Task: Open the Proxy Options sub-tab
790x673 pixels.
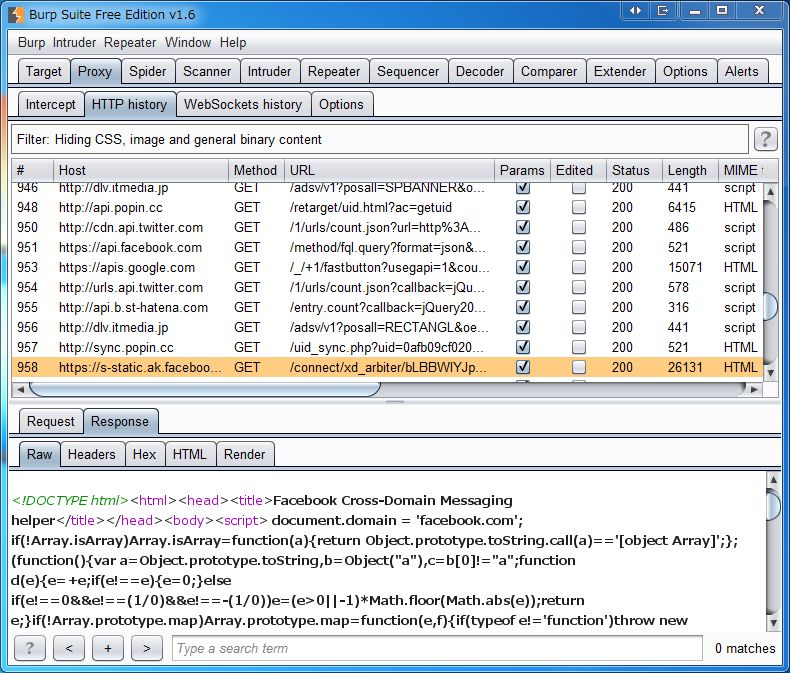Action: tap(341, 104)
